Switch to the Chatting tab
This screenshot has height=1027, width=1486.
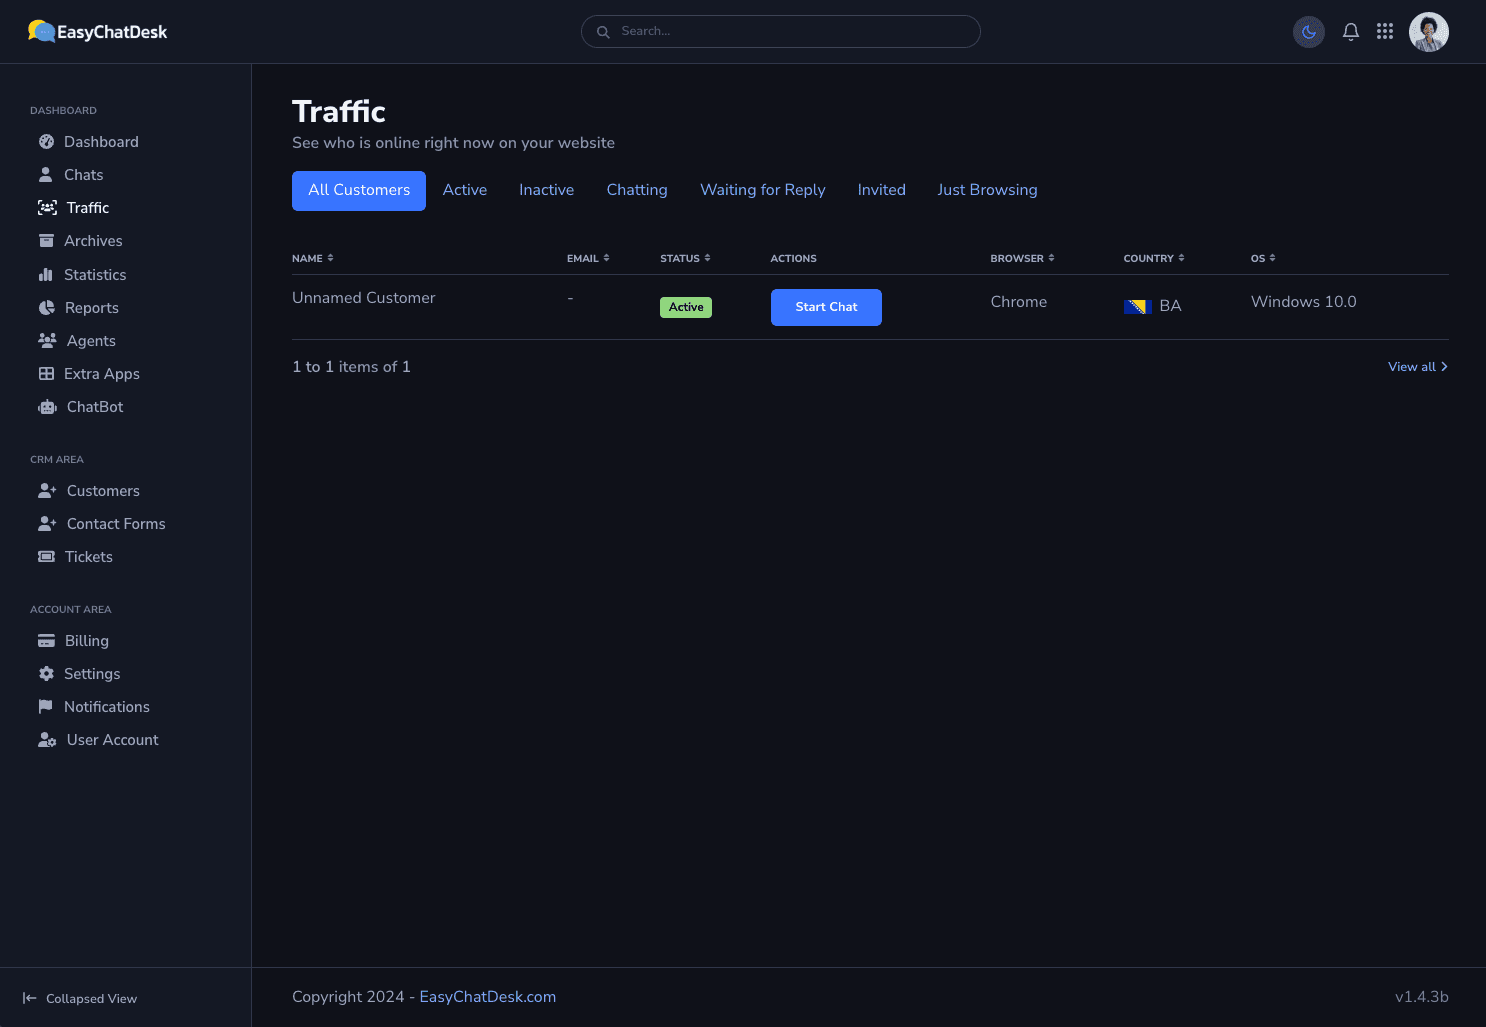637,191
